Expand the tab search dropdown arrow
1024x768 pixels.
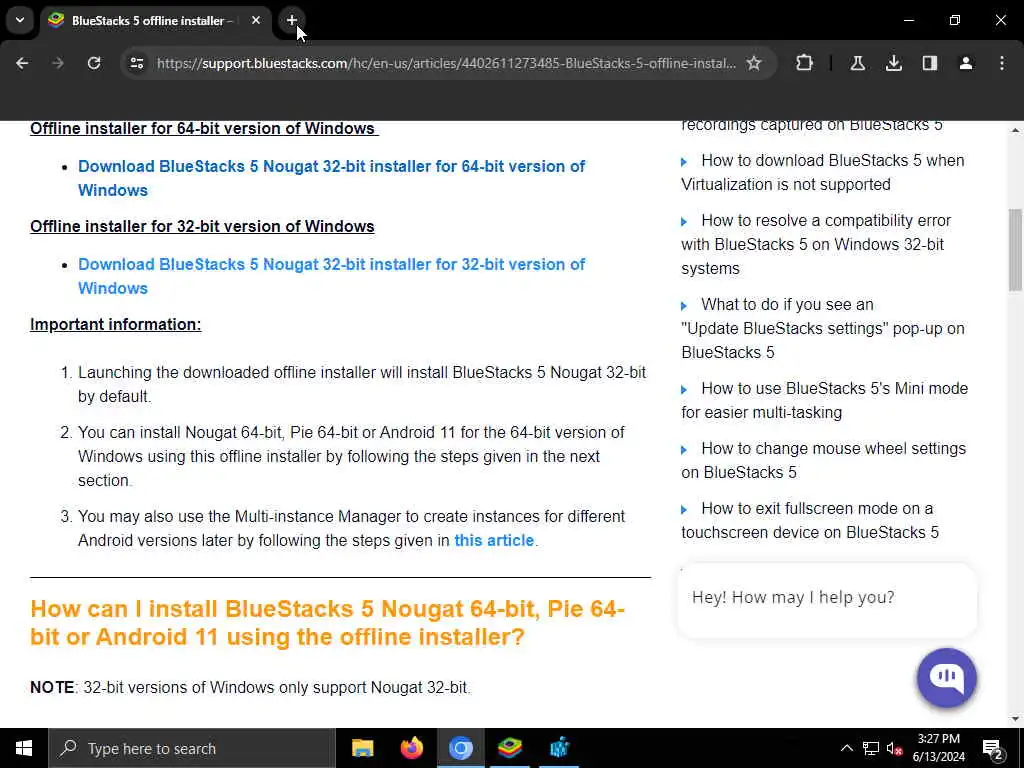coord(20,20)
